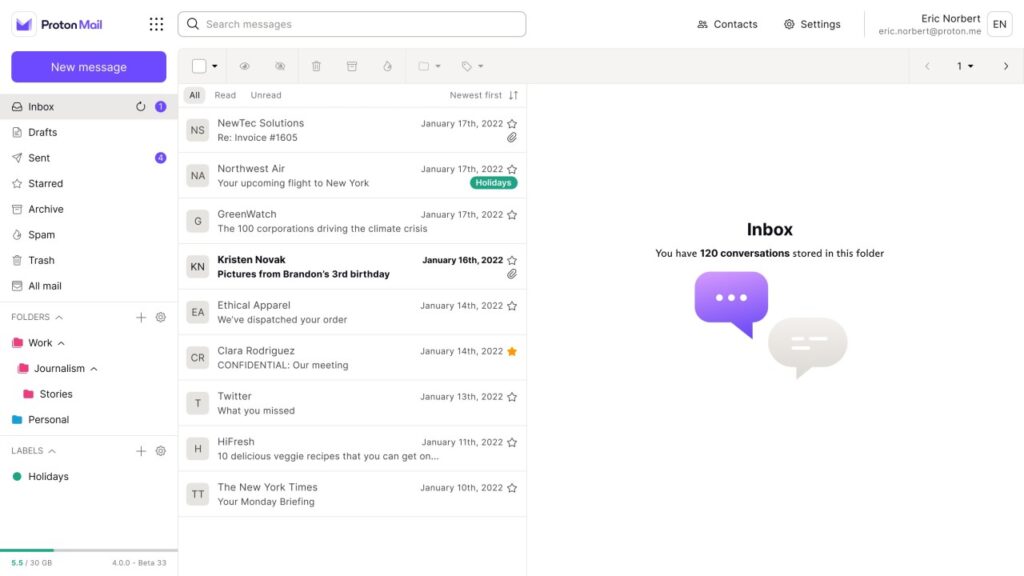The height and width of the screenshot is (576, 1024).
Task: Select the Unread filter tab
Action: tap(266, 95)
